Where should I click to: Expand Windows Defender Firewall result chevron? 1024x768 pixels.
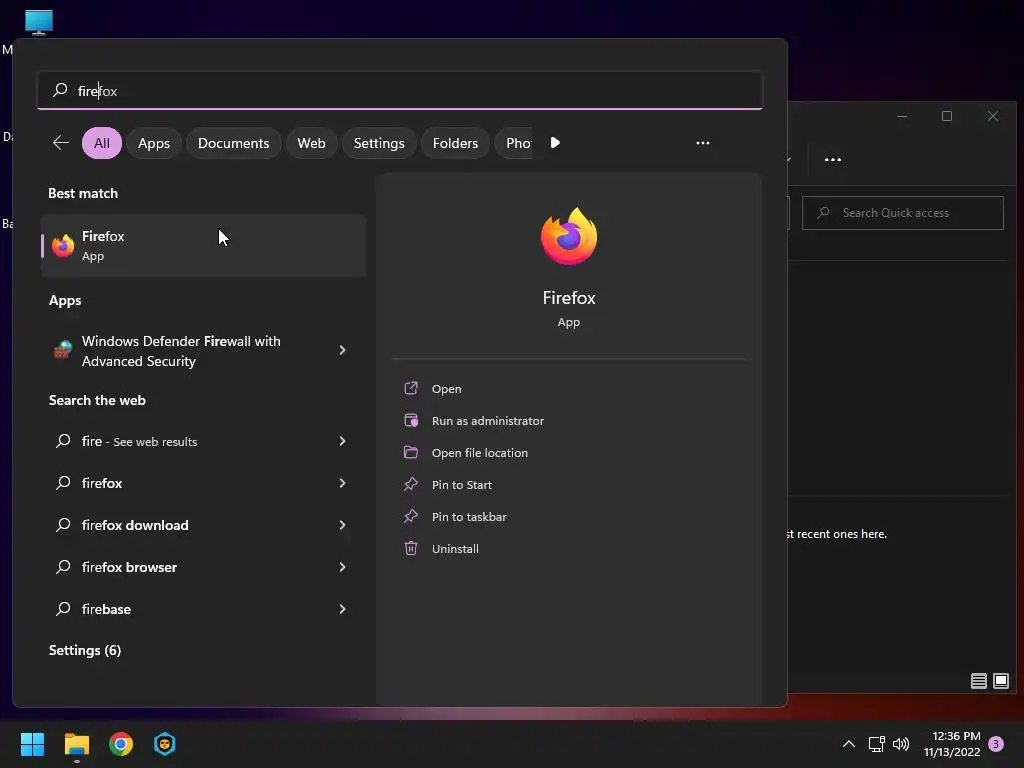point(342,350)
